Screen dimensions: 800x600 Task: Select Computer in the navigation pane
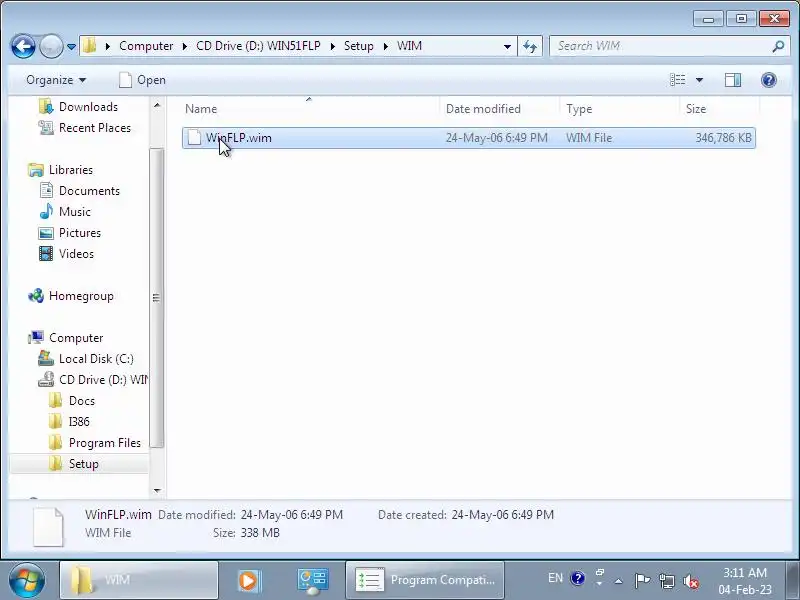pyautogui.click(x=66, y=338)
